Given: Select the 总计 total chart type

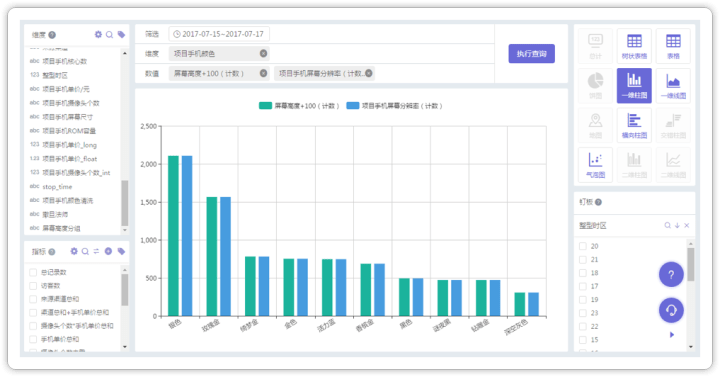Looking at the screenshot, I should [x=595, y=46].
